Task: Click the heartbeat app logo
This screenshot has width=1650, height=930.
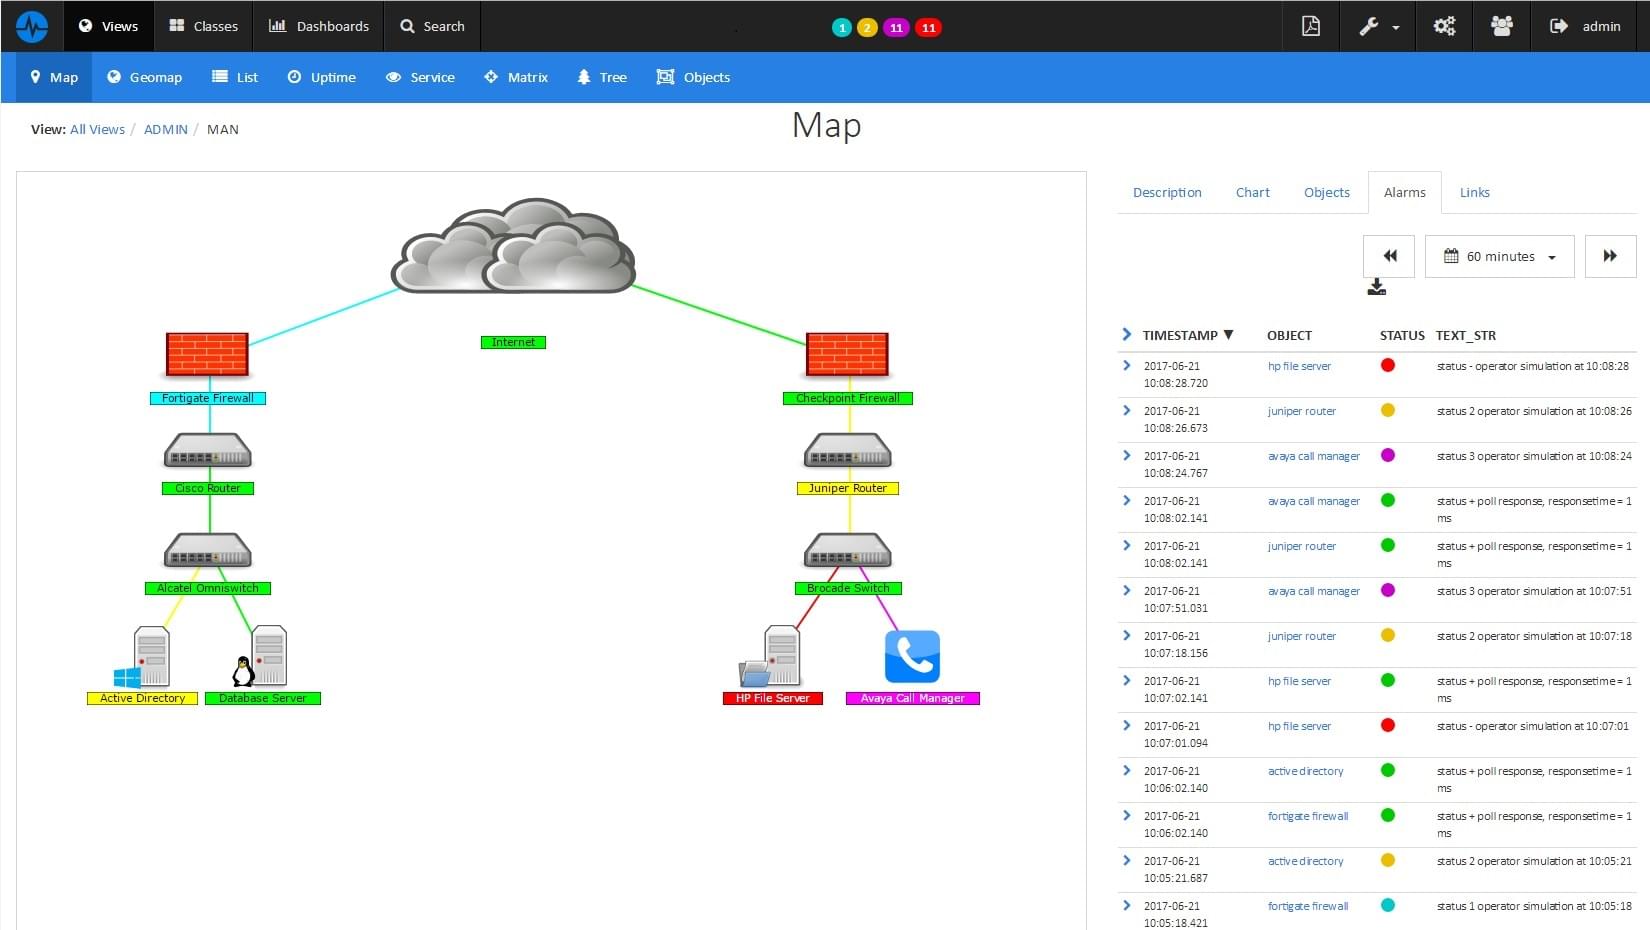Action: tap(32, 26)
